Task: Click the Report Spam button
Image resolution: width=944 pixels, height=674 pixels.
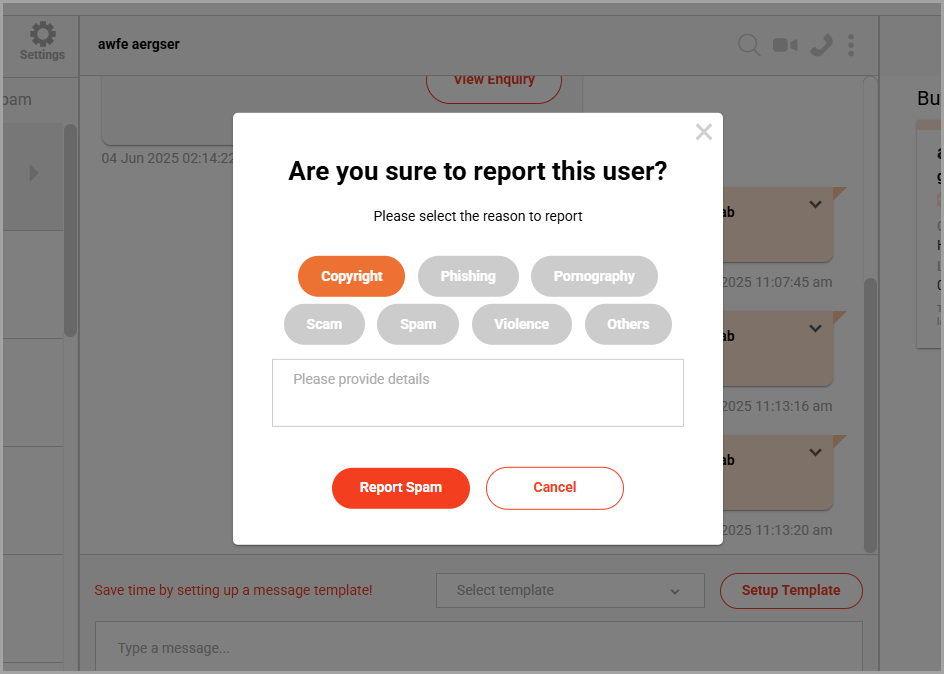Action: (401, 488)
